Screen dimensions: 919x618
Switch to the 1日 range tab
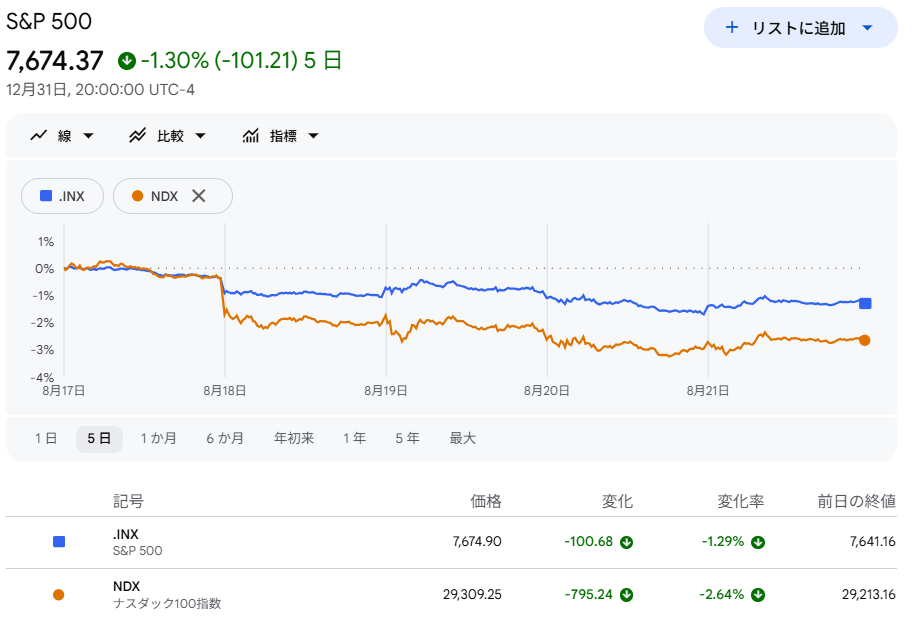click(x=46, y=439)
